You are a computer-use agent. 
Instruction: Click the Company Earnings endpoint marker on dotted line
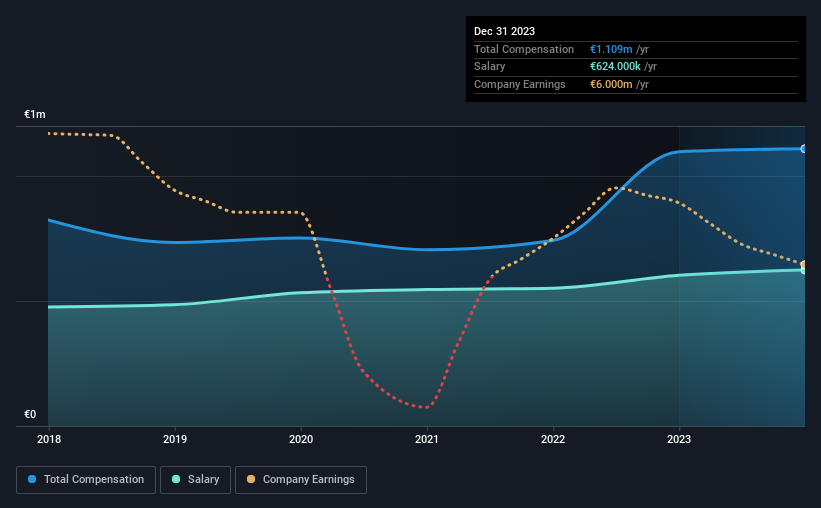803,264
